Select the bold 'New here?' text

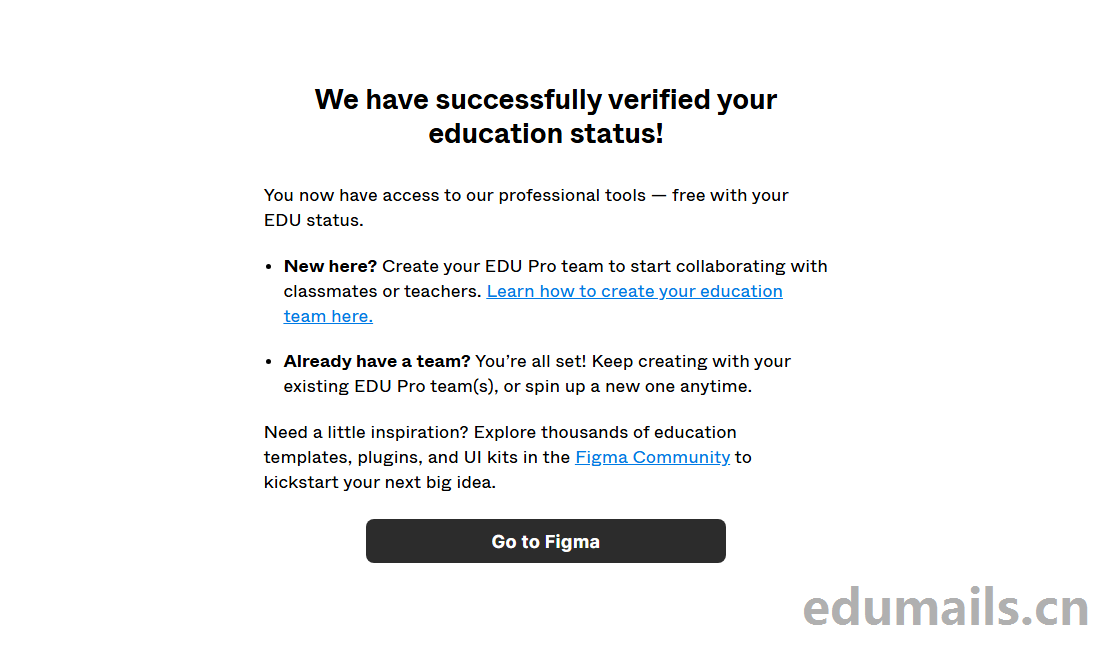(330, 266)
